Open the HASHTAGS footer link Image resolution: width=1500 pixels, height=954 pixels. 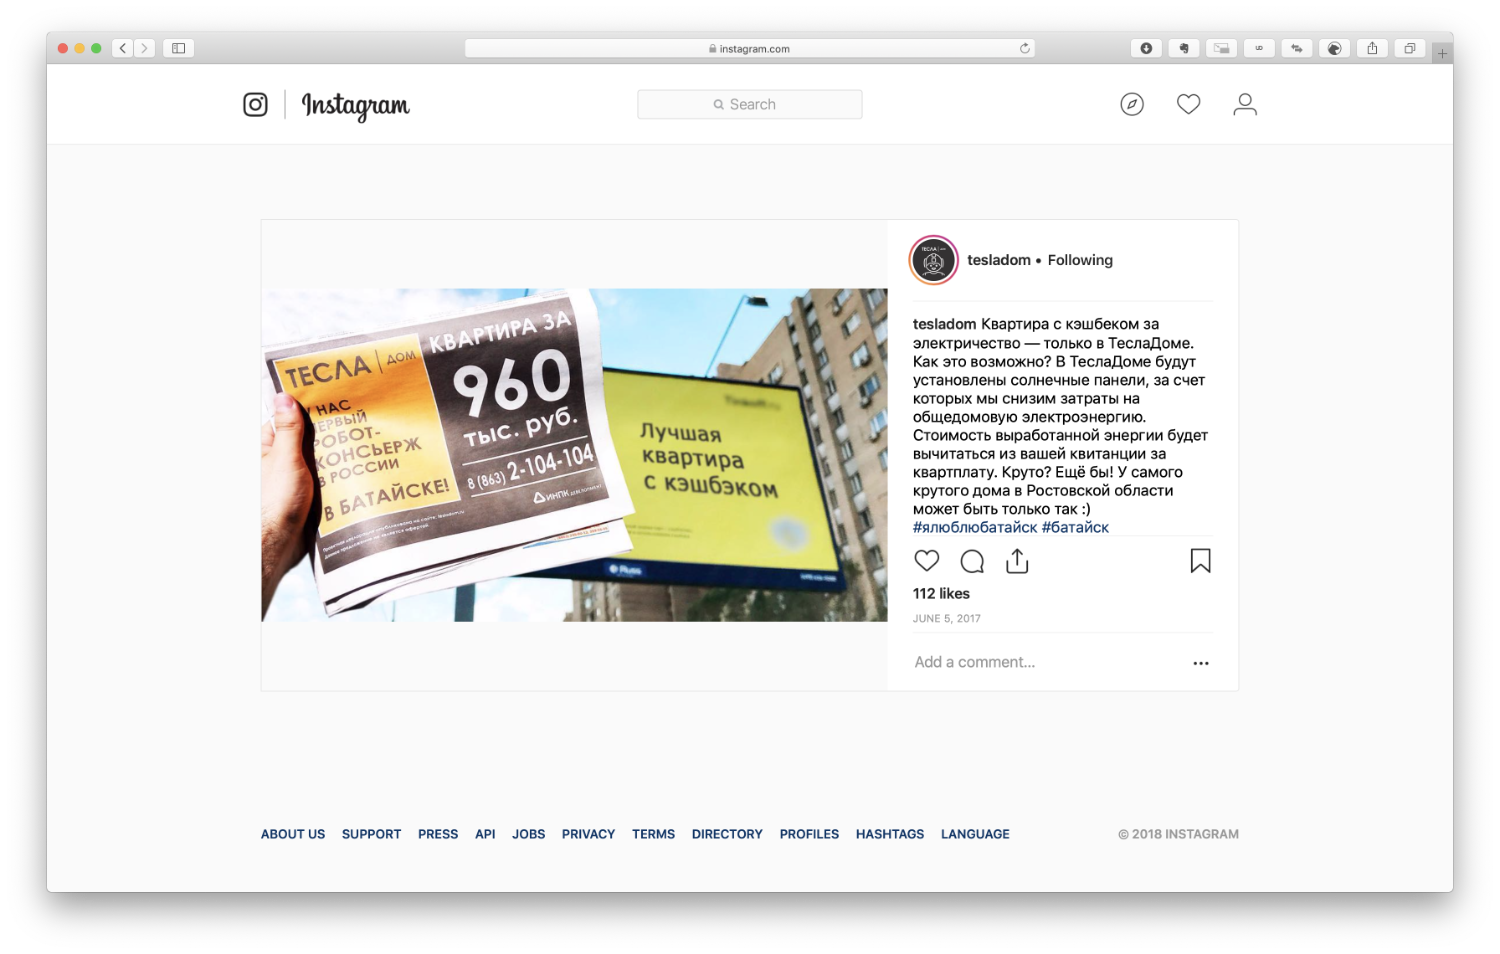coord(890,834)
